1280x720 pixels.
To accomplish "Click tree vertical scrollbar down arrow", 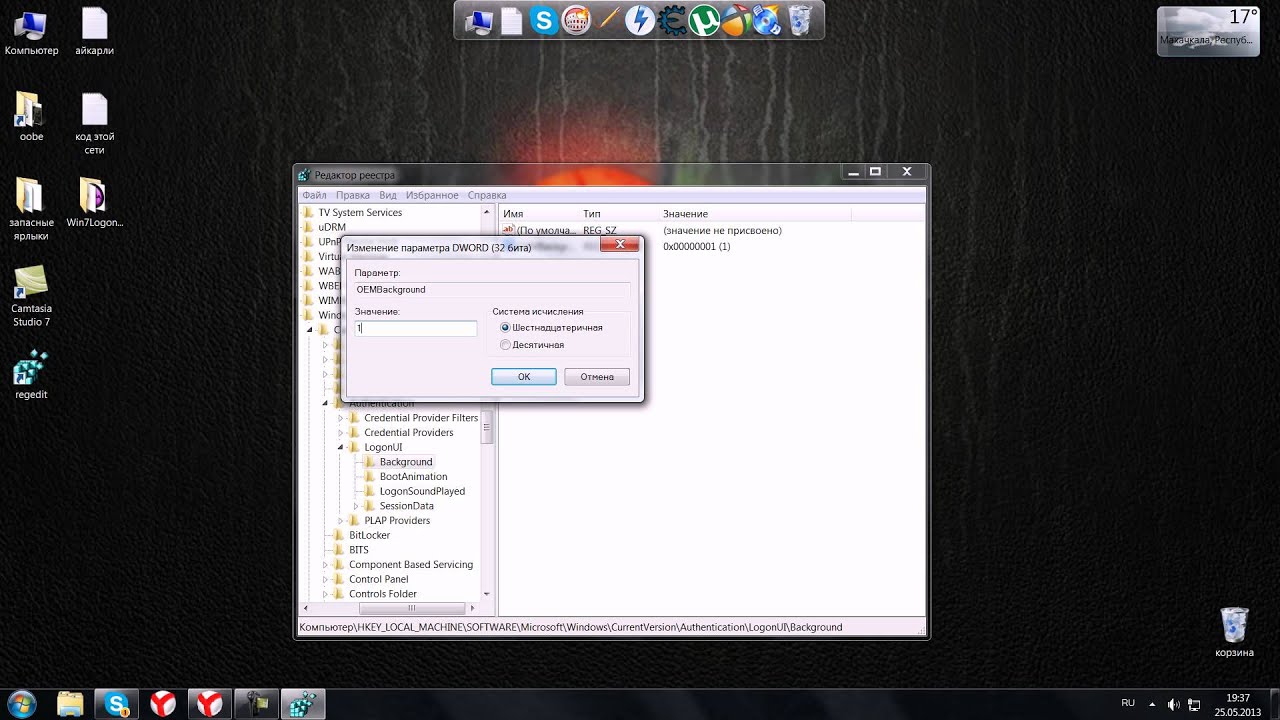I will click(x=487, y=594).
